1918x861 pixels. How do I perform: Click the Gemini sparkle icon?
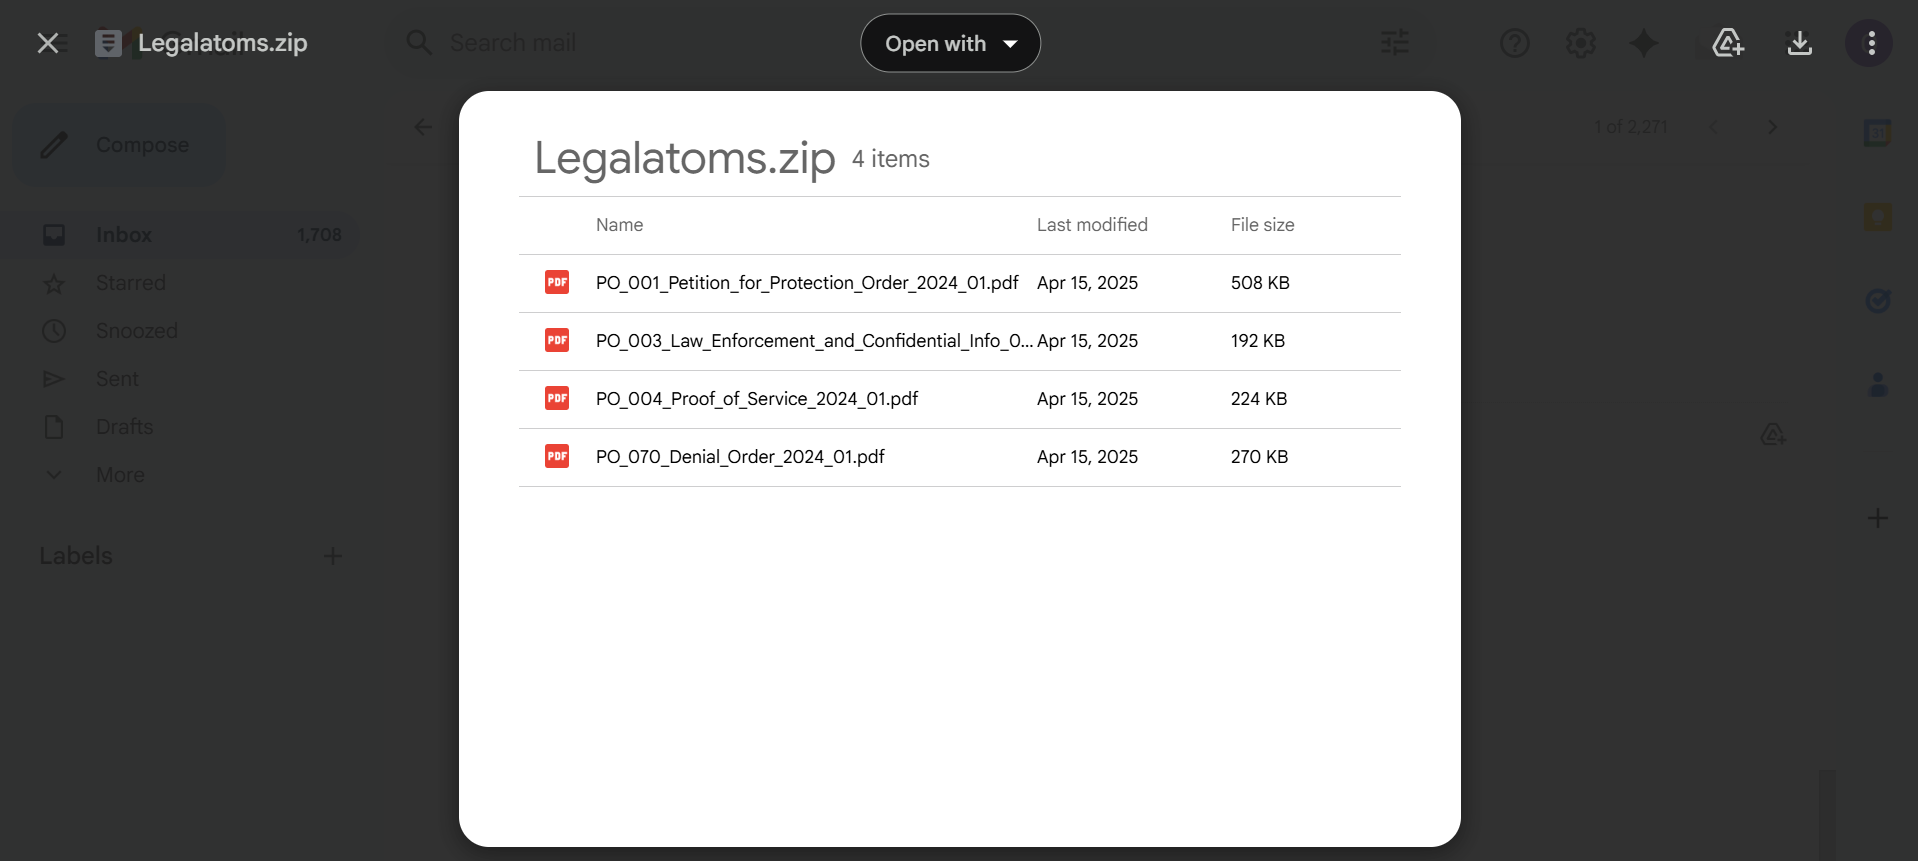coord(1644,43)
